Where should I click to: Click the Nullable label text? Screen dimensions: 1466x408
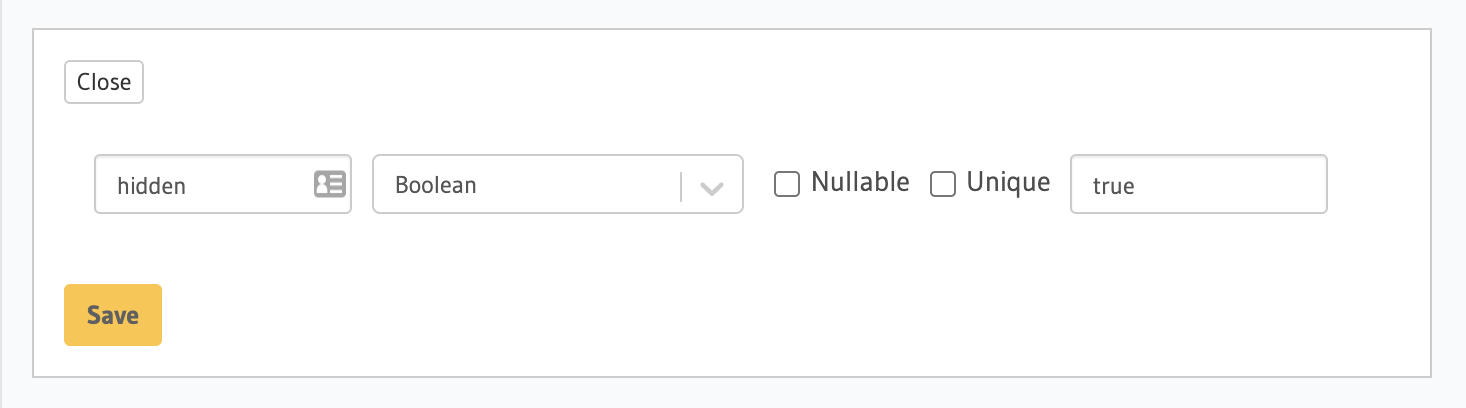coord(860,182)
